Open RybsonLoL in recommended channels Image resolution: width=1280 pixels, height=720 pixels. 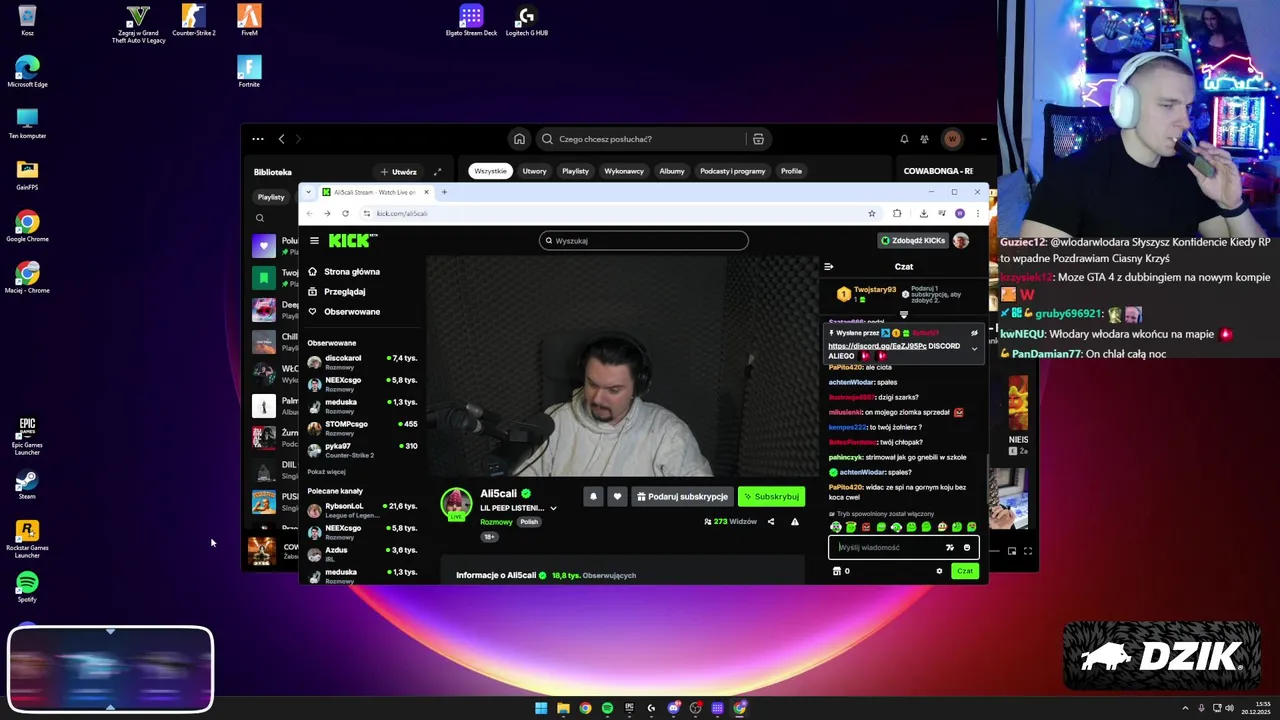[x=362, y=510]
